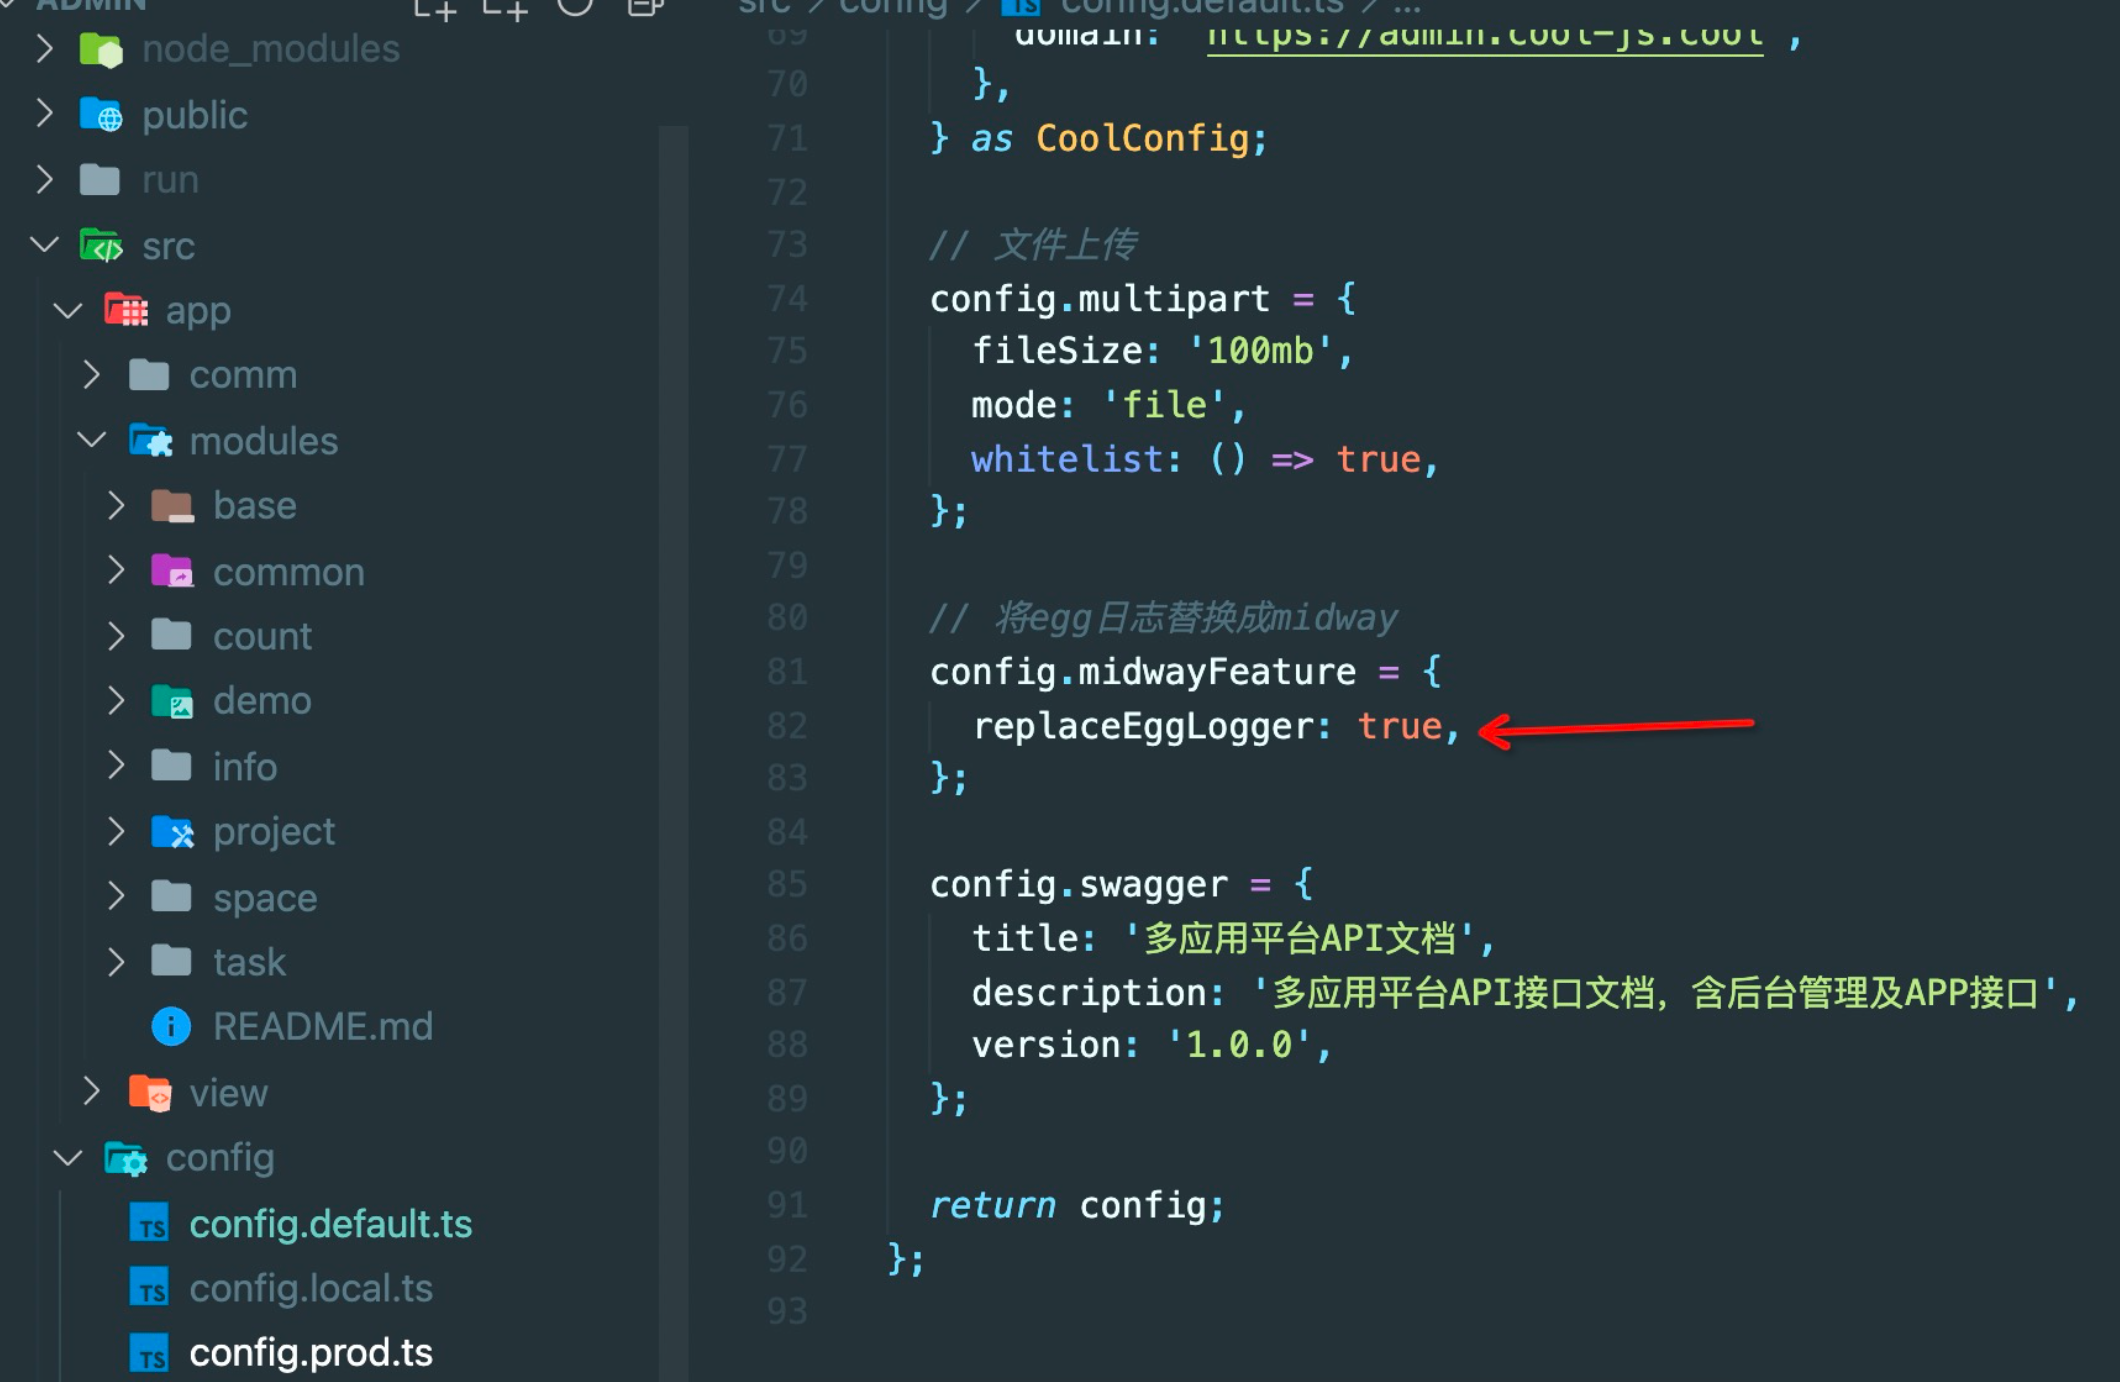Click the red app folder icon
This screenshot has height=1382, width=2120.
coord(126,310)
